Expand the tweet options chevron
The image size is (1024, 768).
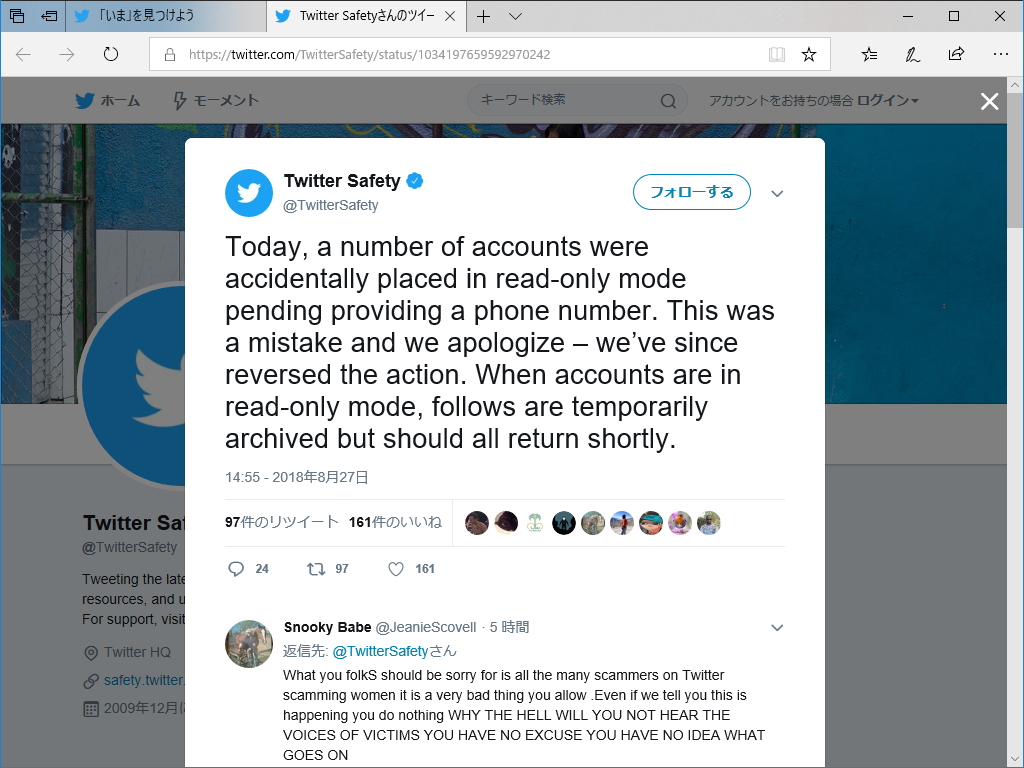click(x=777, y=193)
